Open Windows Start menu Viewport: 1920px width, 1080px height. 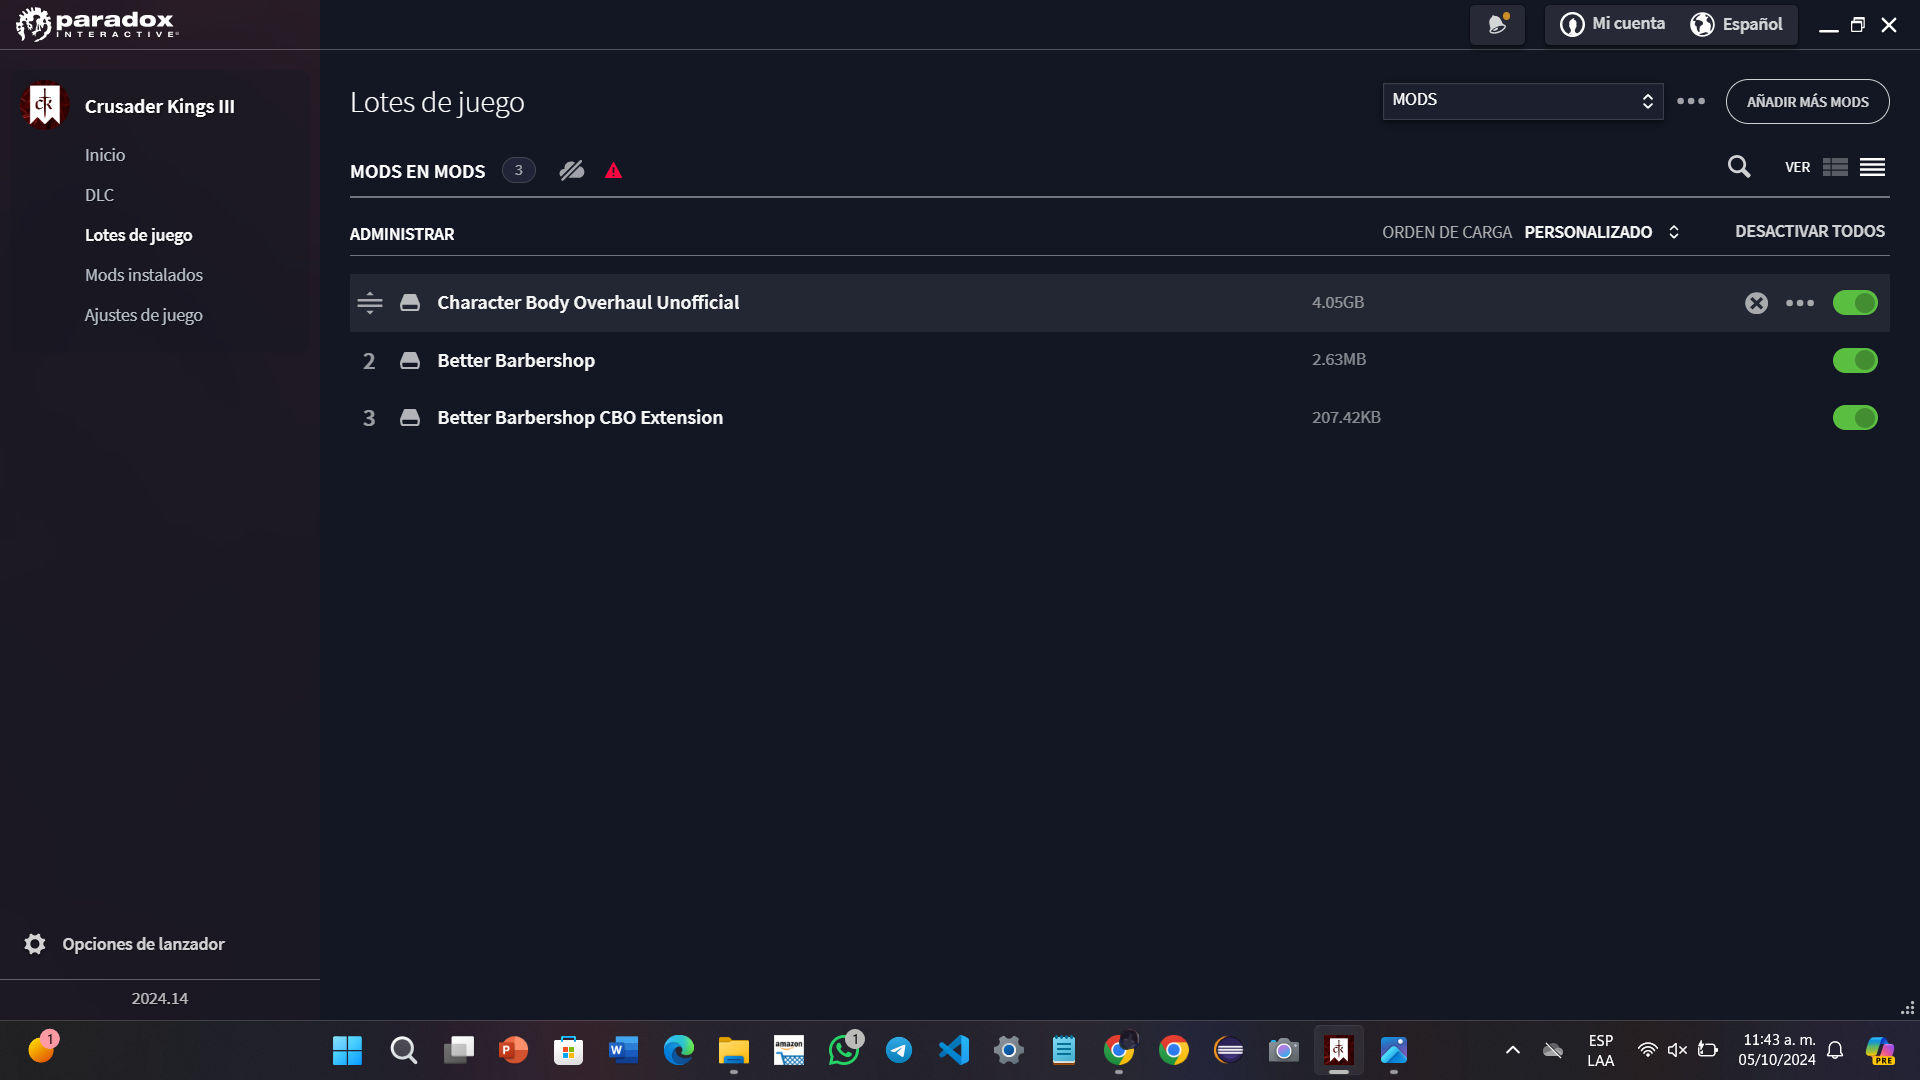[x=347, y=1050]
